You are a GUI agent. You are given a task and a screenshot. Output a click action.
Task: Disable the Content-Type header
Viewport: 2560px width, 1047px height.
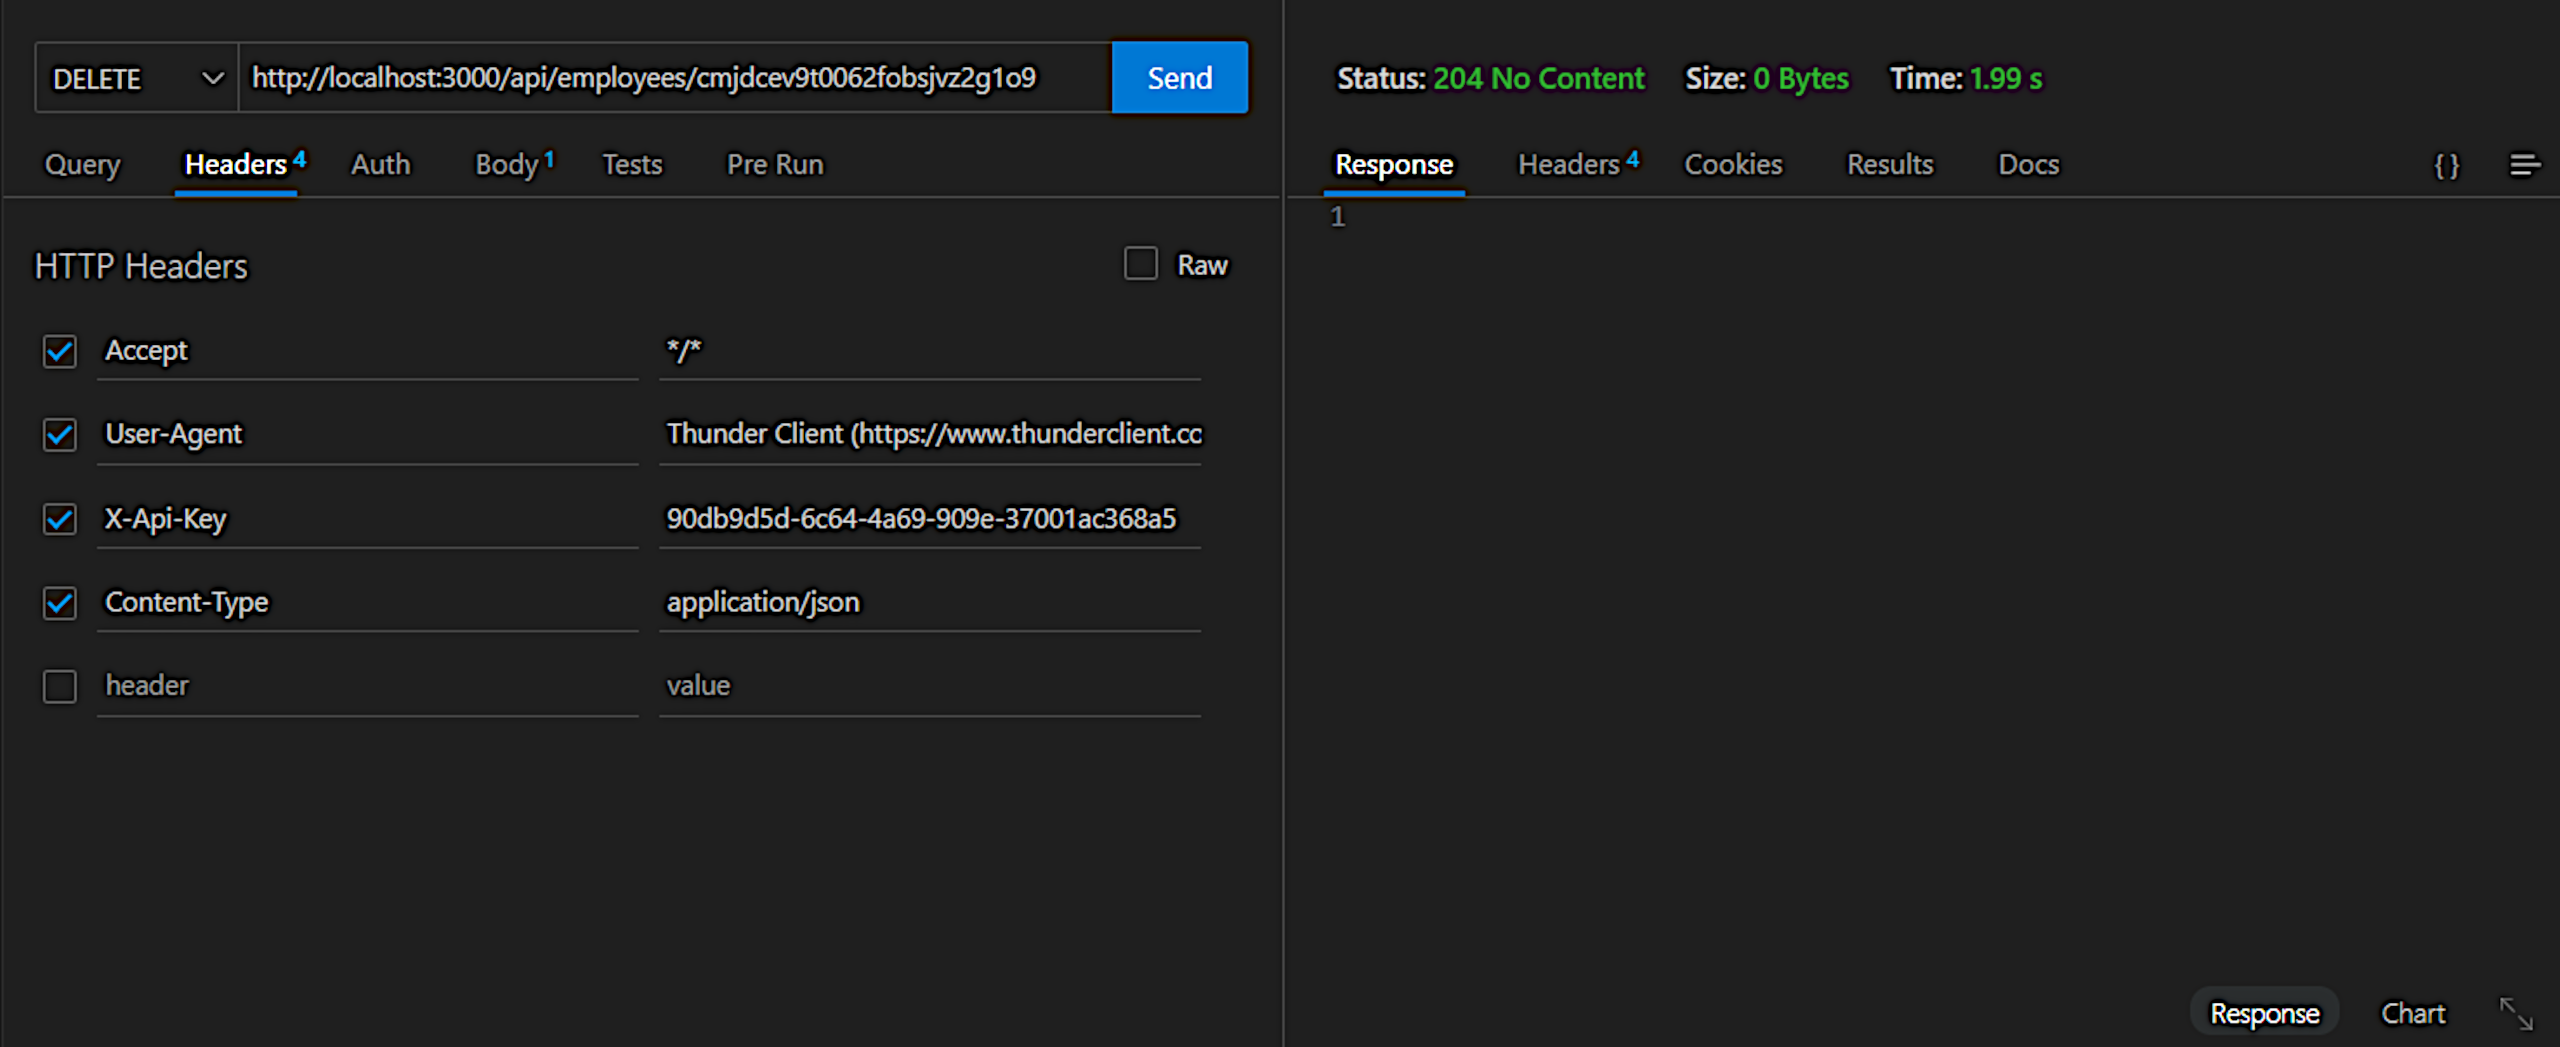pos(59,603)
